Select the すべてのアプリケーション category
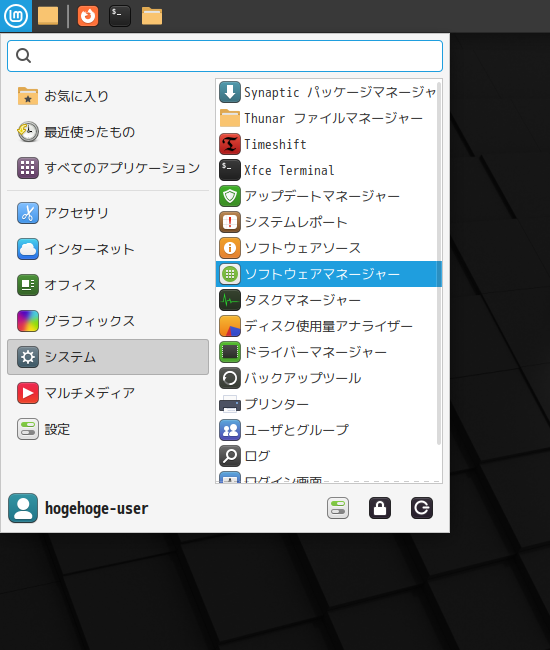Image resolution: width=550 pixels, height=650 pixels. (x=108, y=168)
